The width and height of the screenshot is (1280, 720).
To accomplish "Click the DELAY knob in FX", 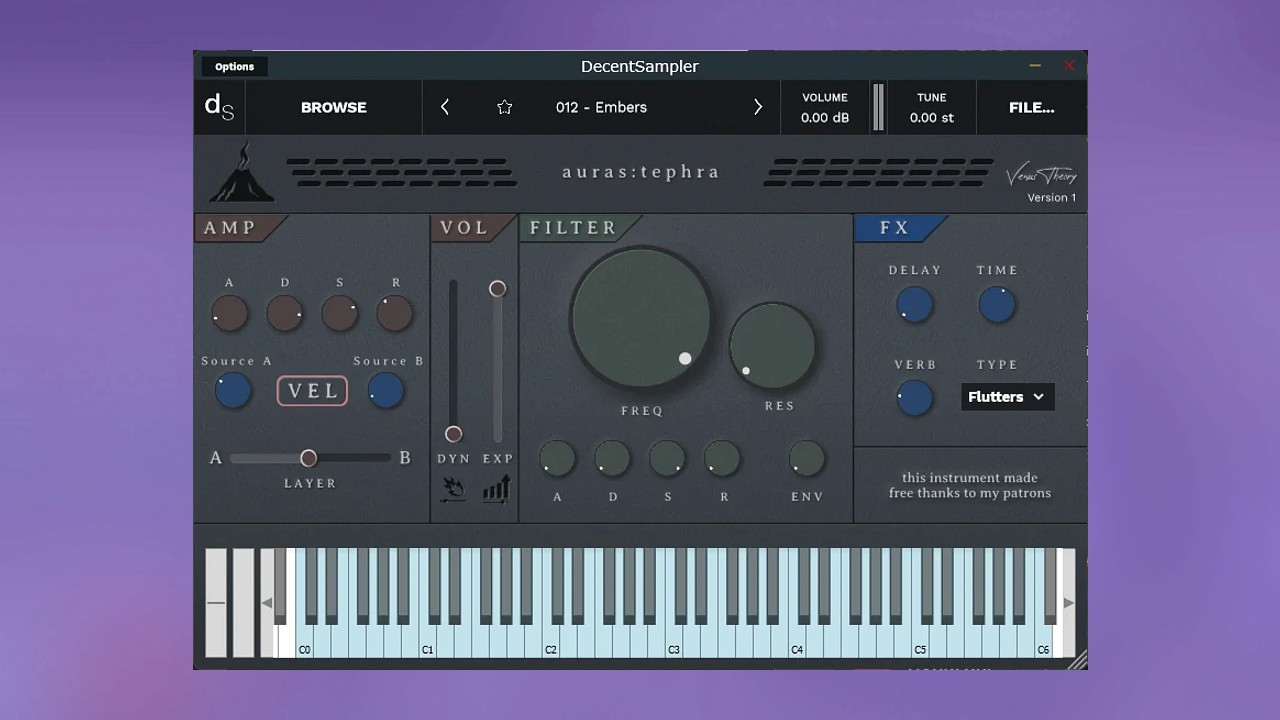I will coord(914,305).
